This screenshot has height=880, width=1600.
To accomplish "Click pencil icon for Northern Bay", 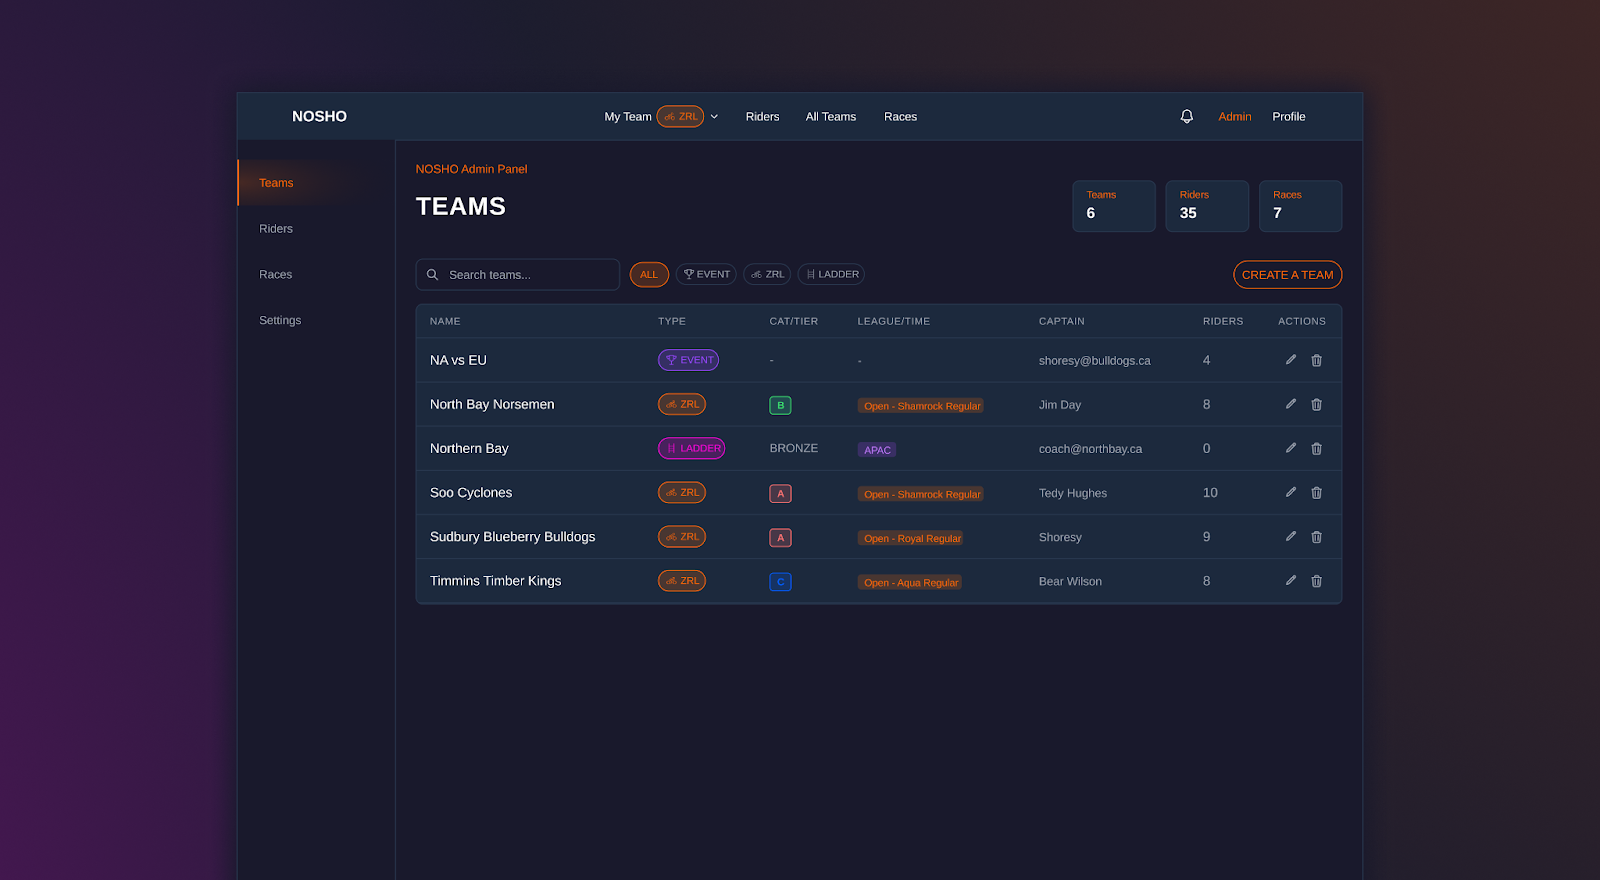I will pyautogui.click(x=1290, y=448).
